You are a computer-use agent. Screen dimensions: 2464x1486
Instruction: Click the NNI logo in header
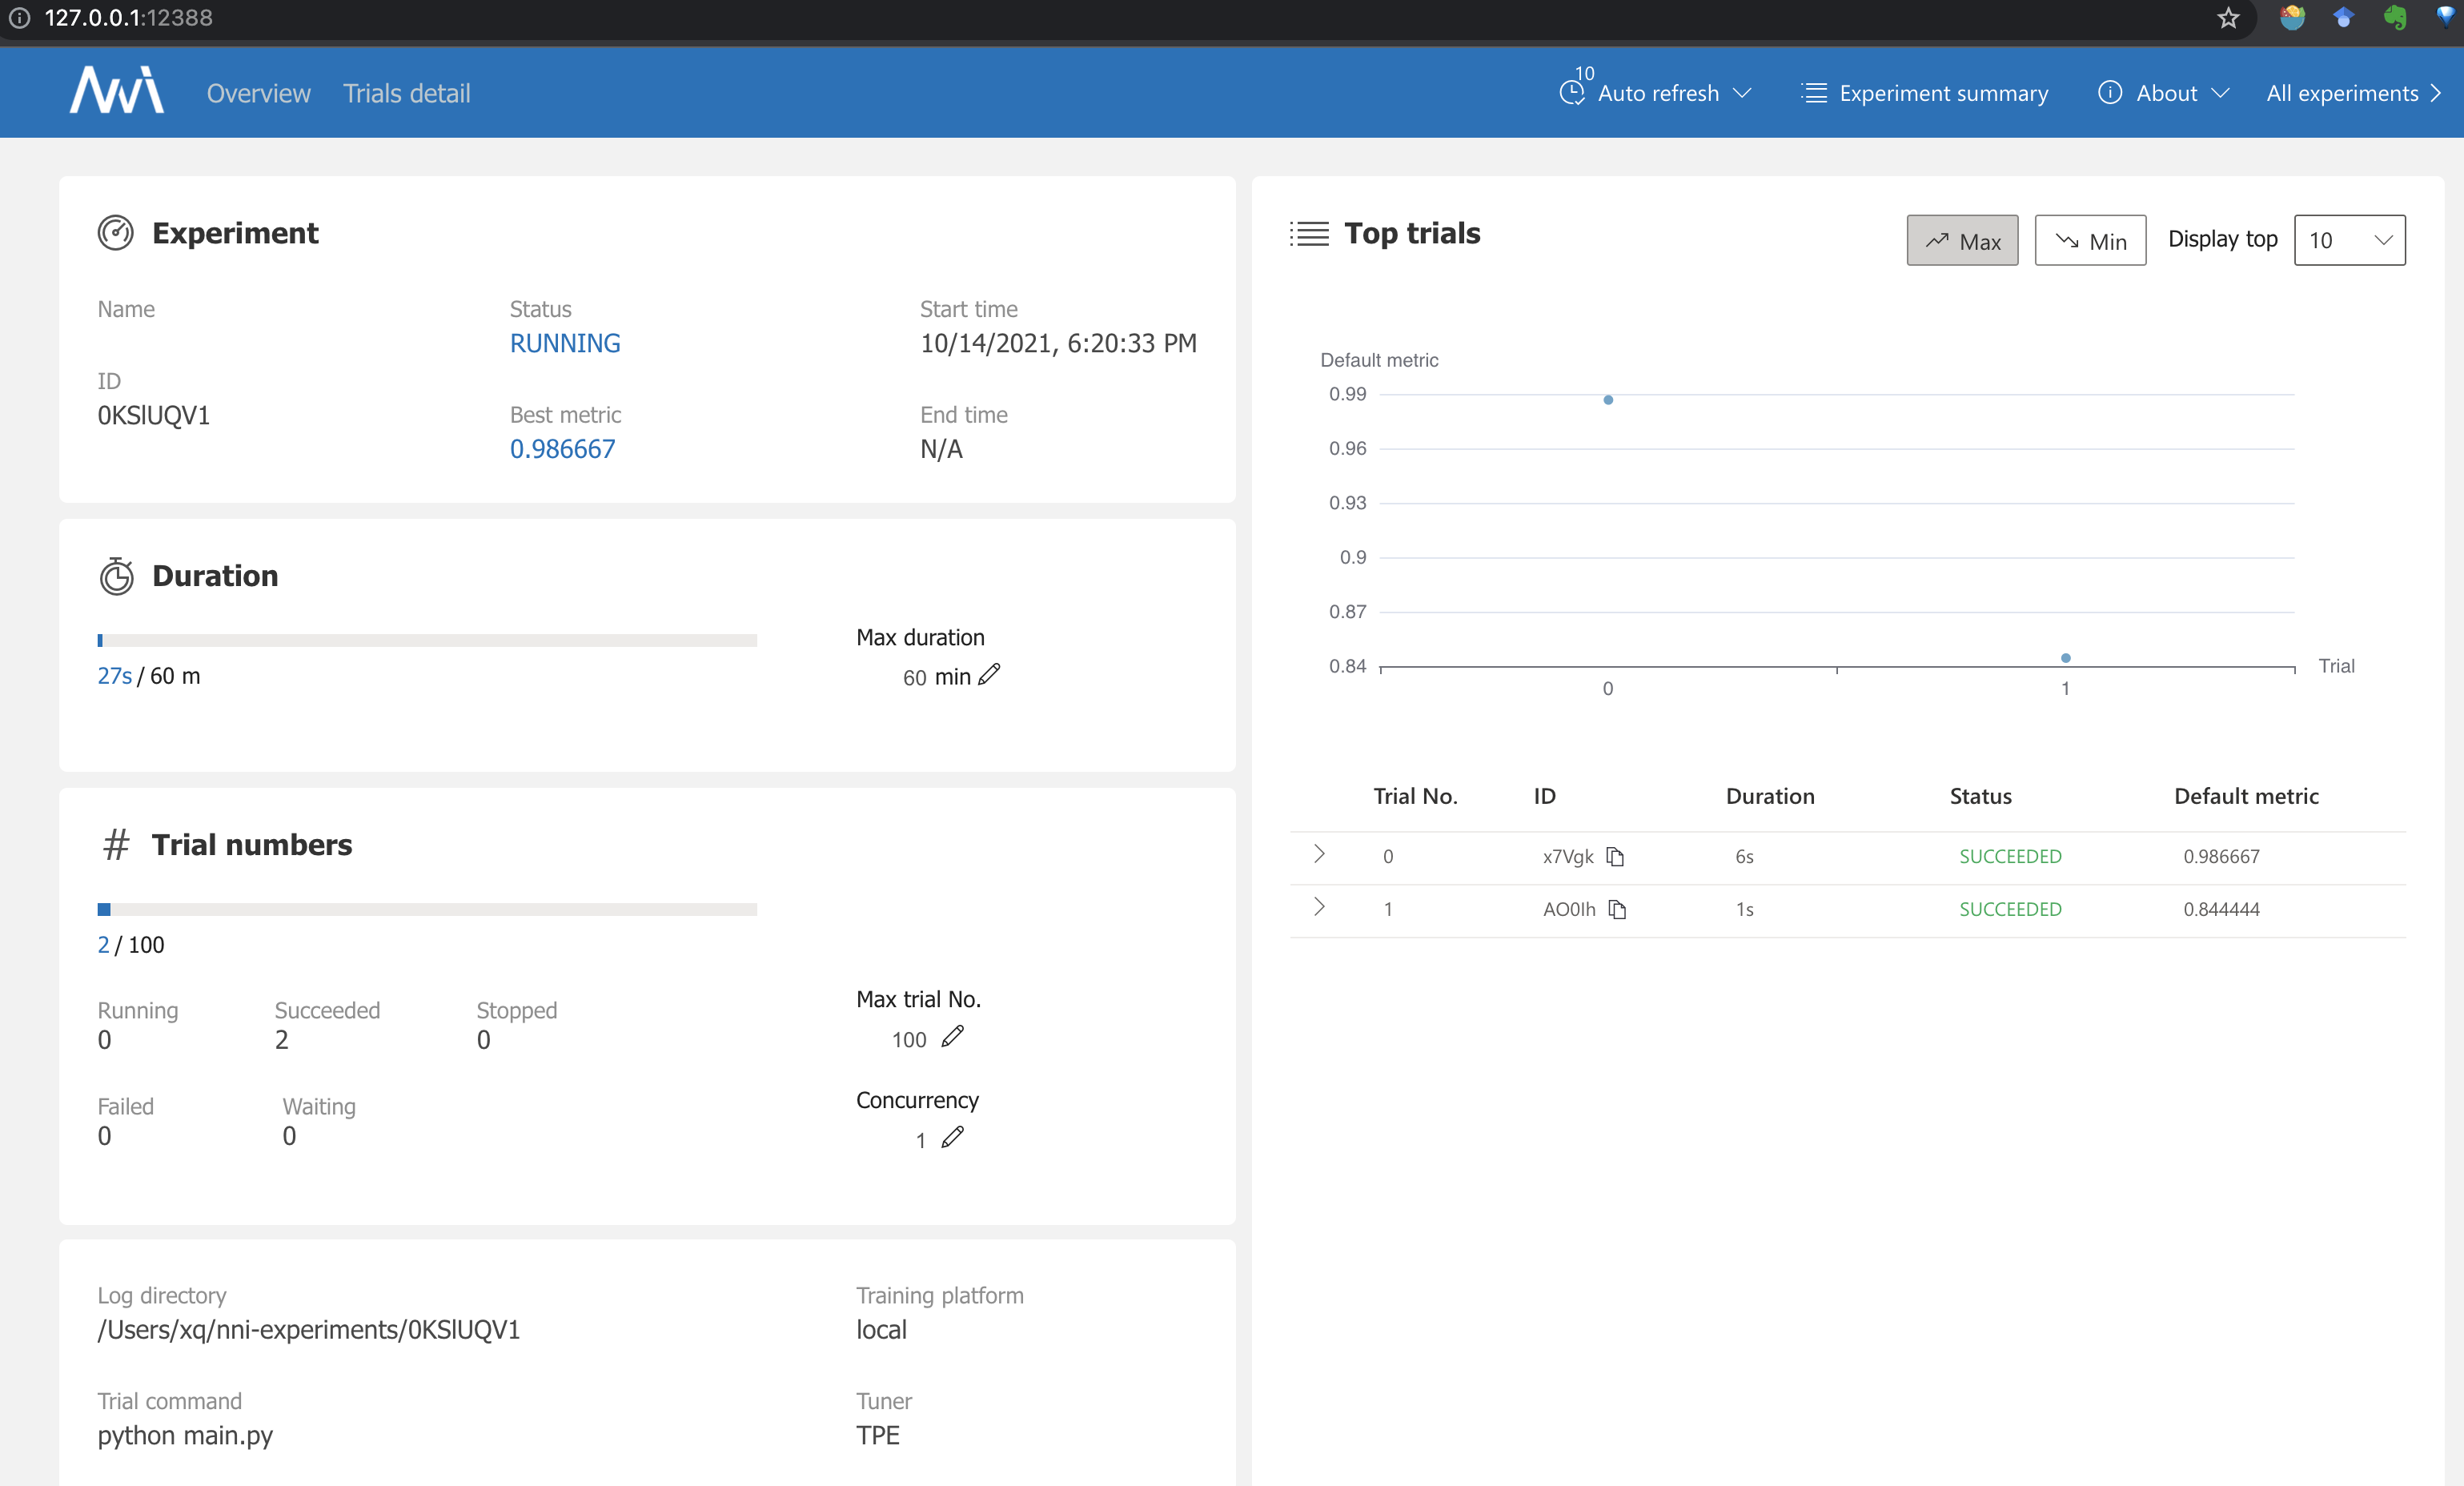tap(116, 91)
